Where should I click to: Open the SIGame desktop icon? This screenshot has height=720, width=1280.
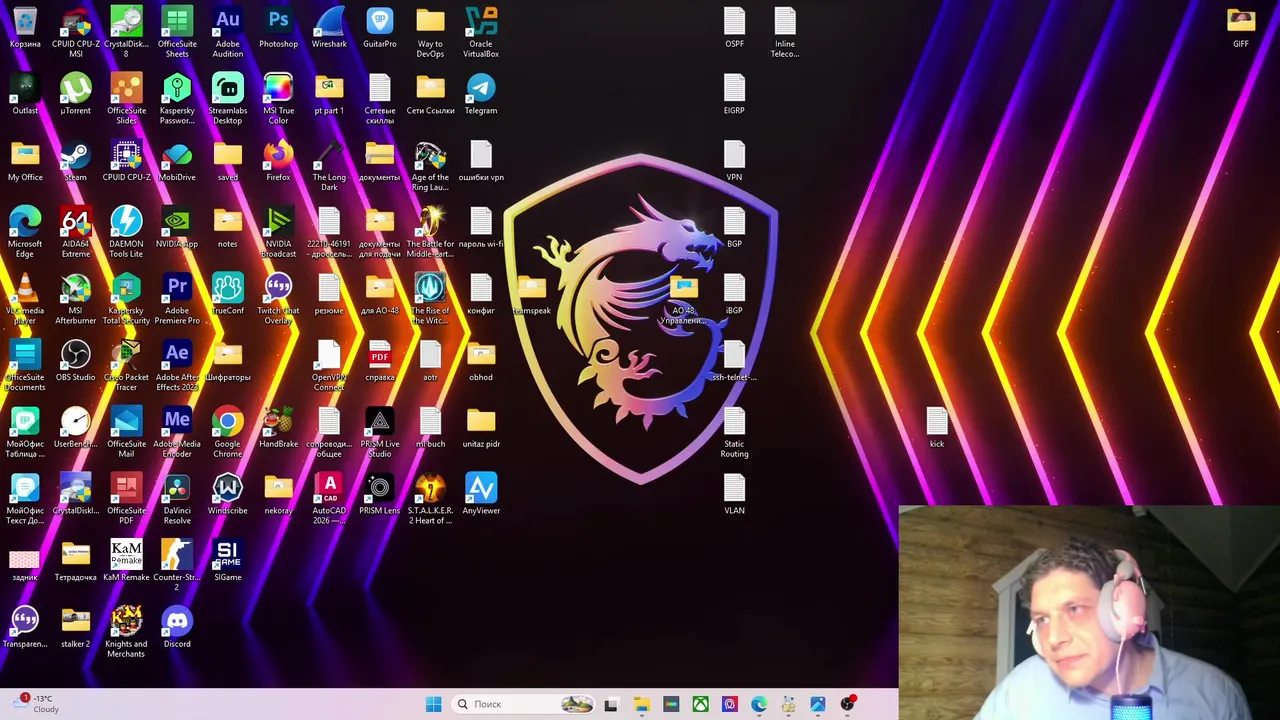227,562
